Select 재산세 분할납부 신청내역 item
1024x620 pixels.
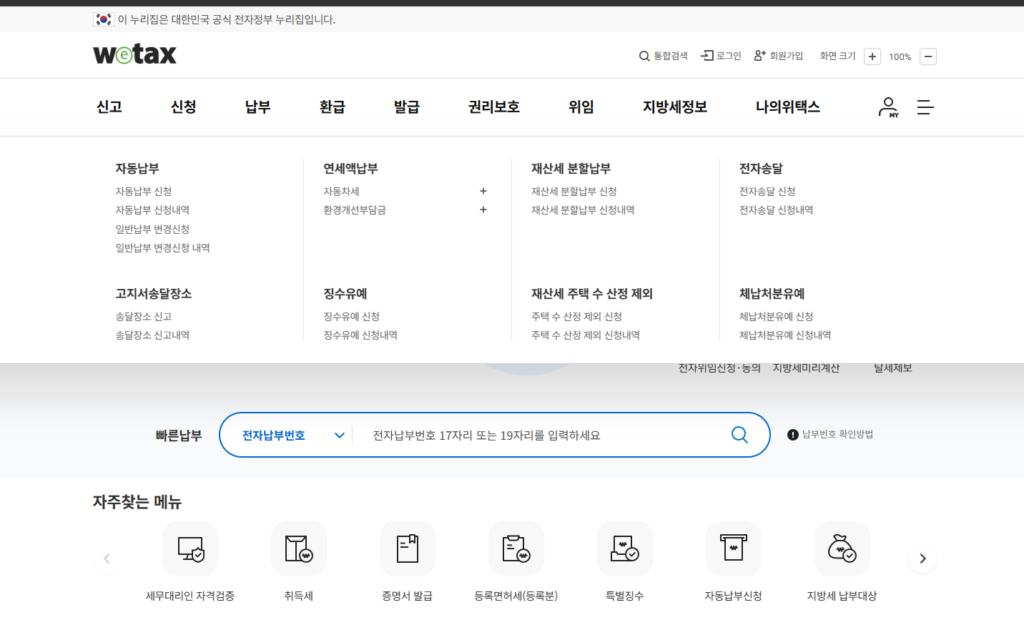click(x=583, y=210)
